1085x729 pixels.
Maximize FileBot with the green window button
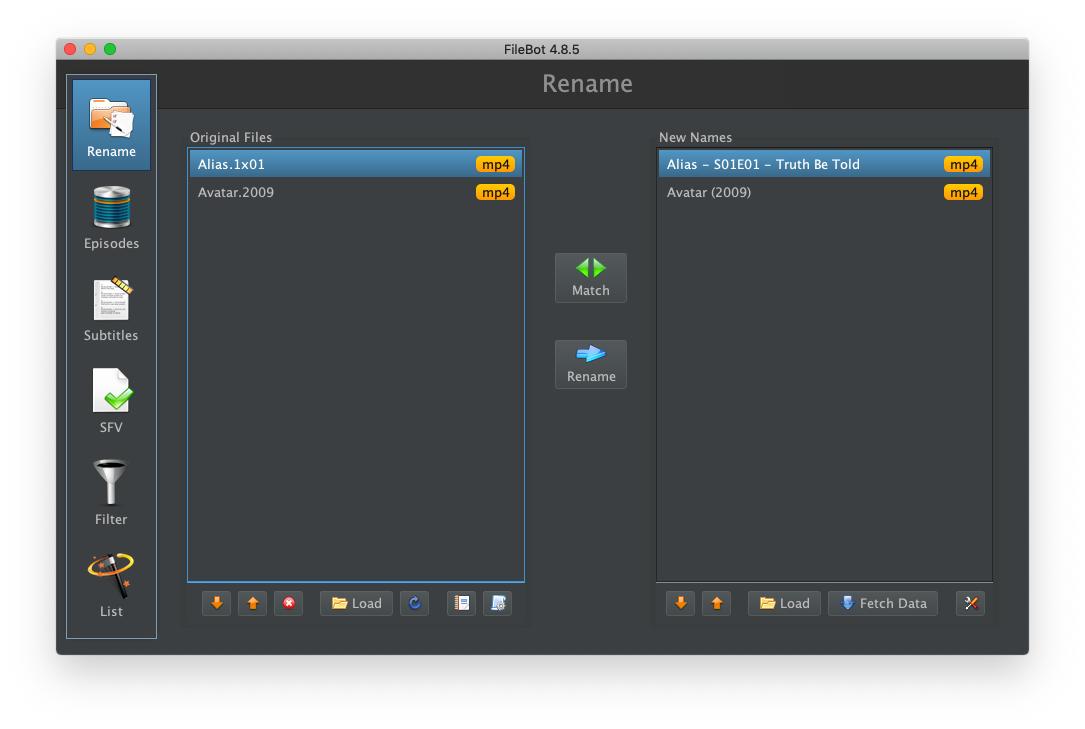(110, 49)
